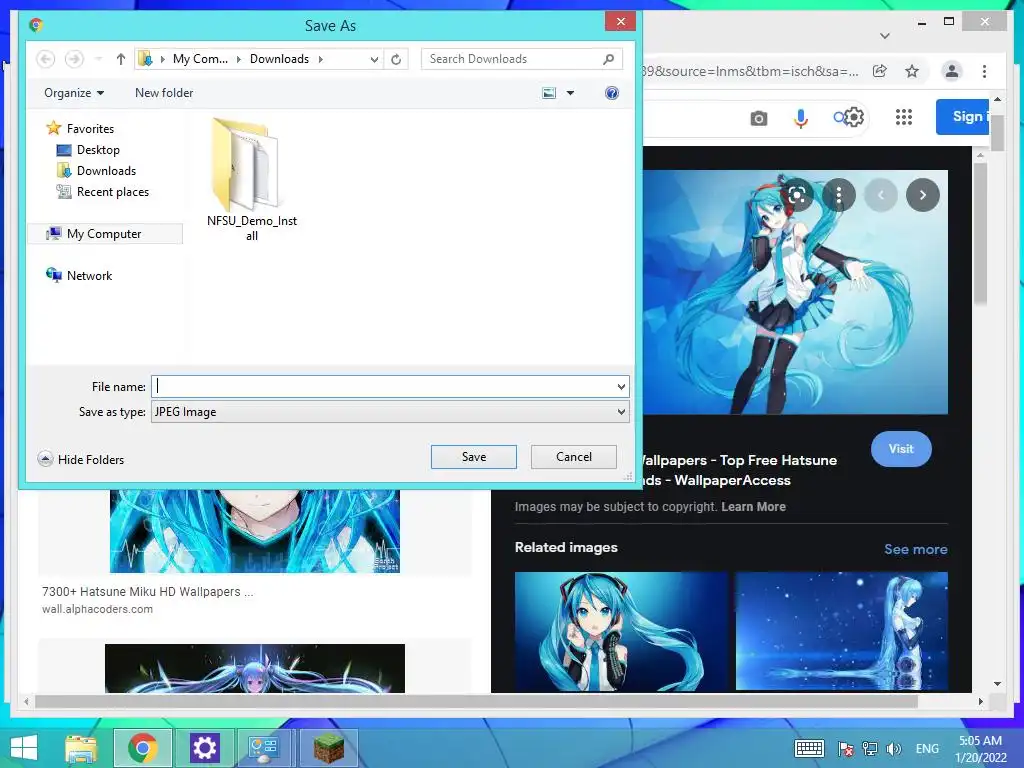This screenshot has width=1024, height=768.
Task: Collapse with Hide Folders
Action: point(81,459)
